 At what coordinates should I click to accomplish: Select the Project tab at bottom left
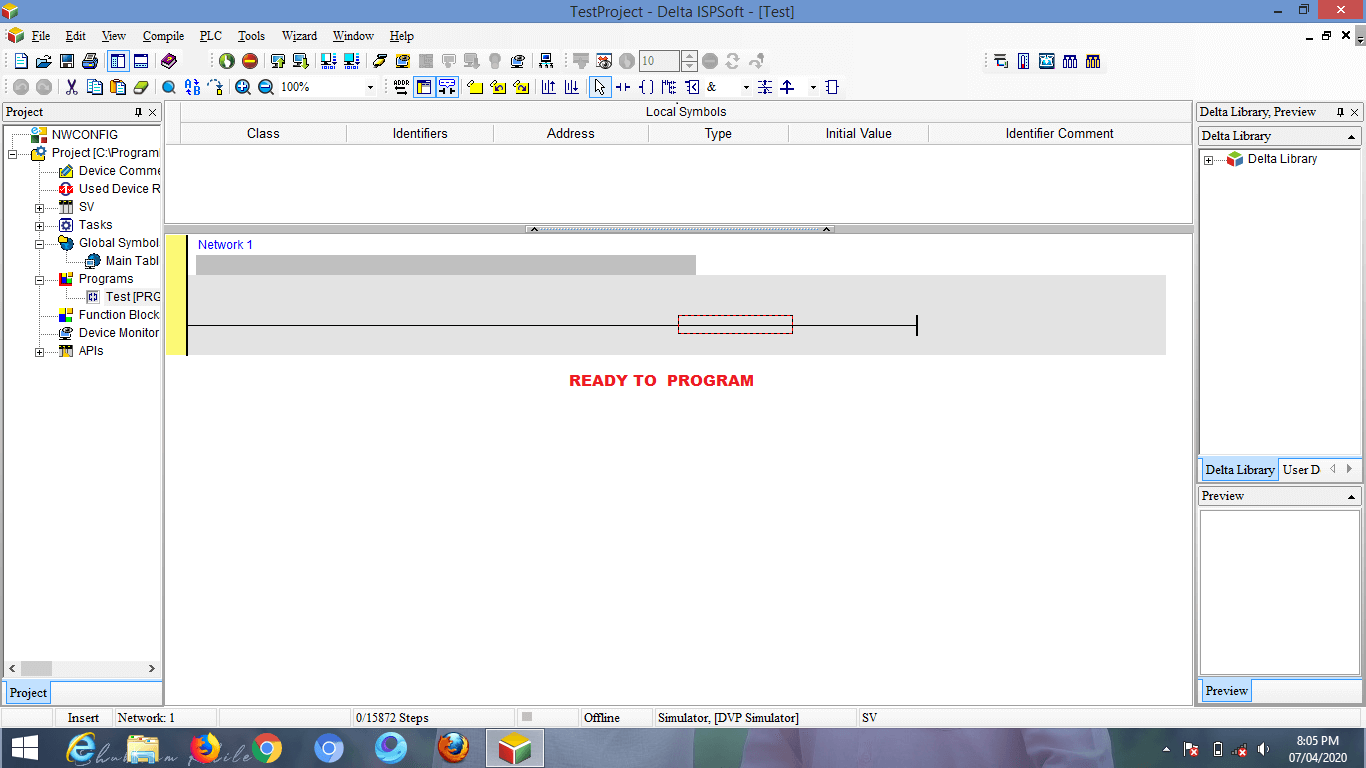click(x=28, y=692)
